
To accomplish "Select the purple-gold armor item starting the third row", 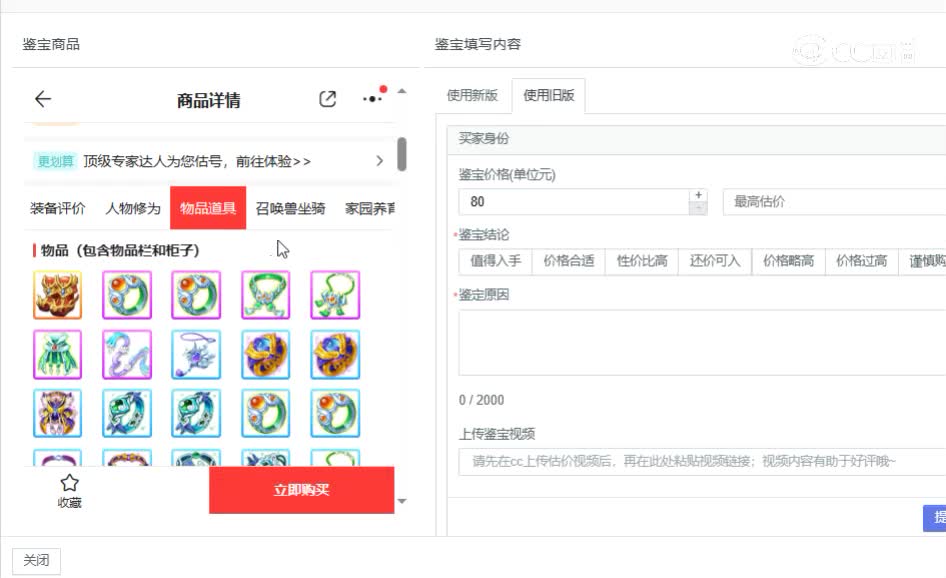I will 57,413.
